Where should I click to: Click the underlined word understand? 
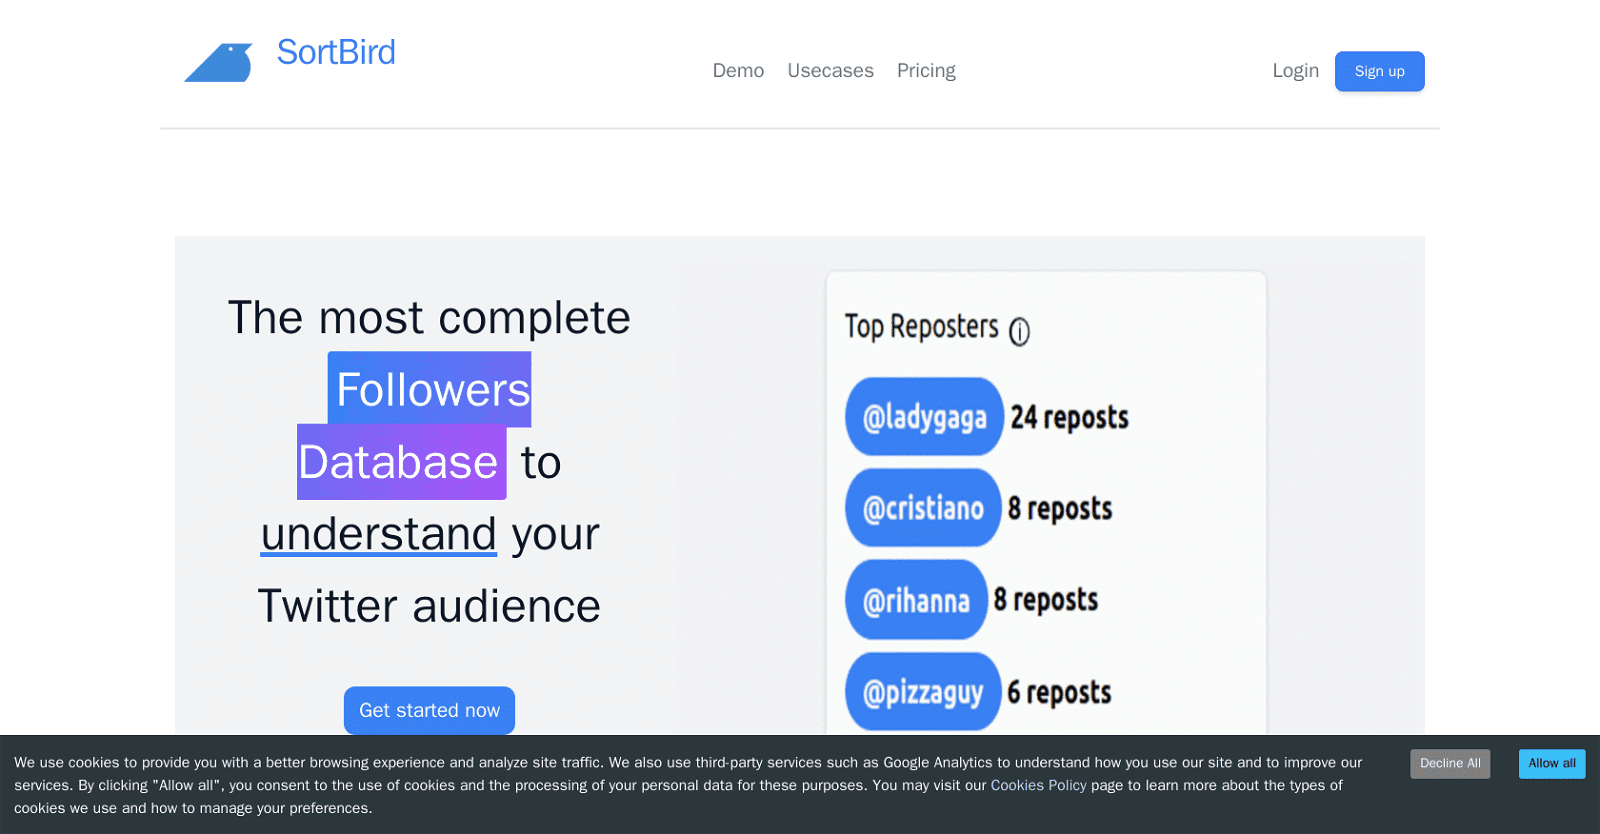click(x=379, y=534)
